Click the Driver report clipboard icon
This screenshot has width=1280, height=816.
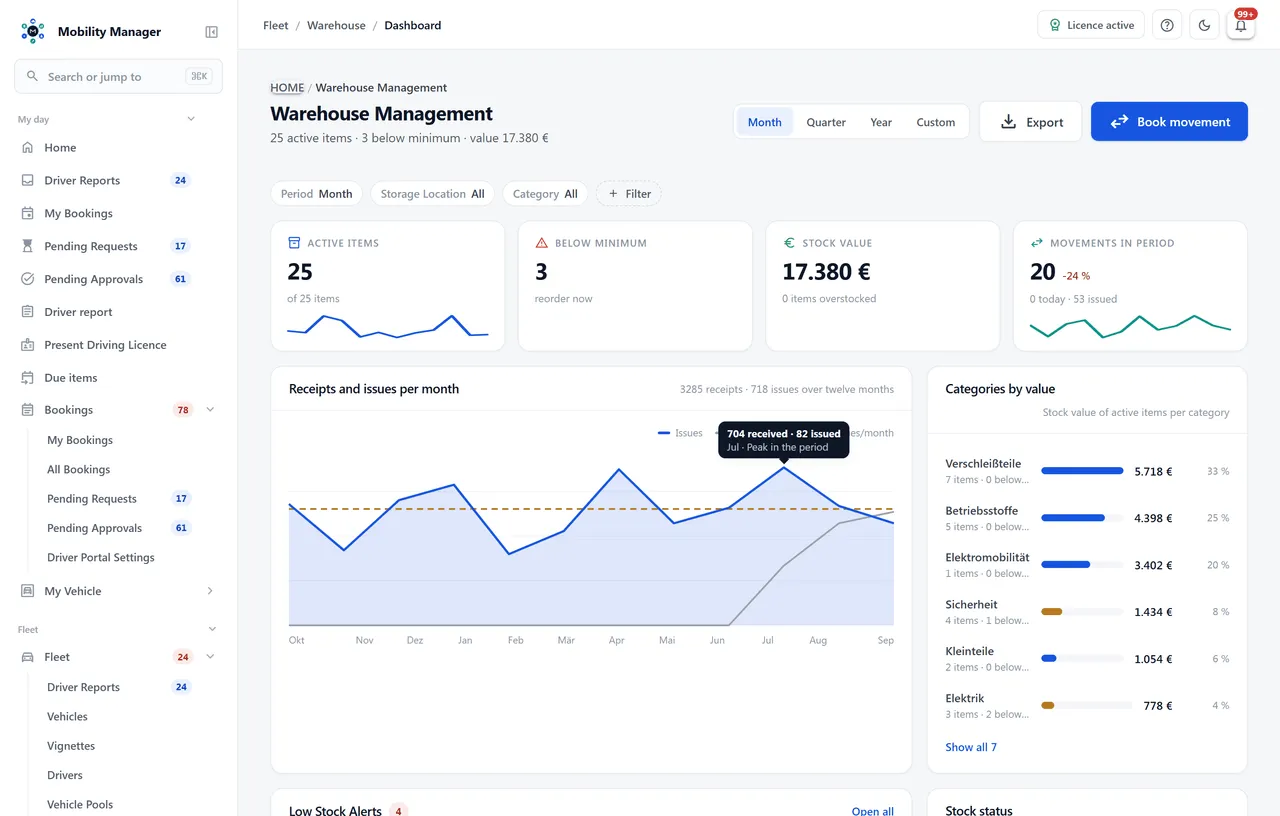(x=27, y=312)
